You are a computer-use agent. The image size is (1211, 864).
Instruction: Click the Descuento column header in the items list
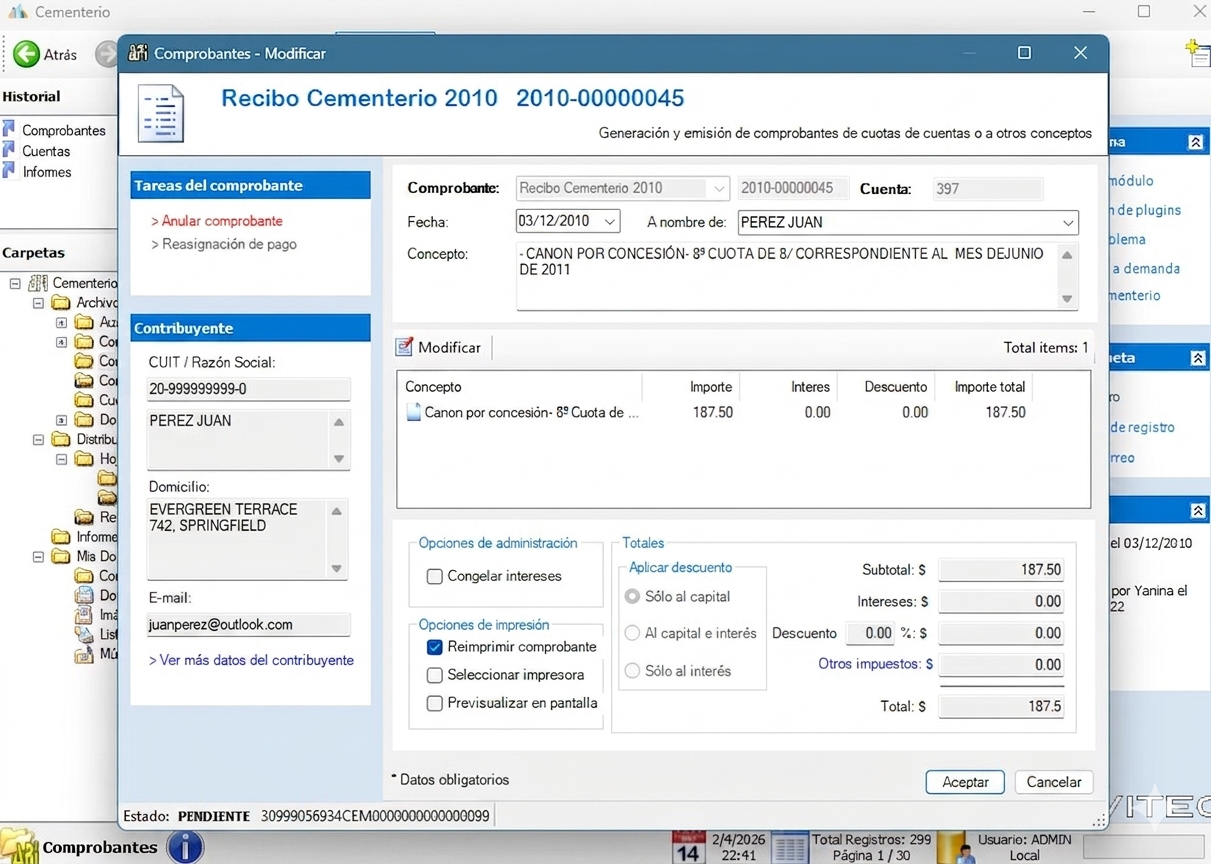coord(887,387)
